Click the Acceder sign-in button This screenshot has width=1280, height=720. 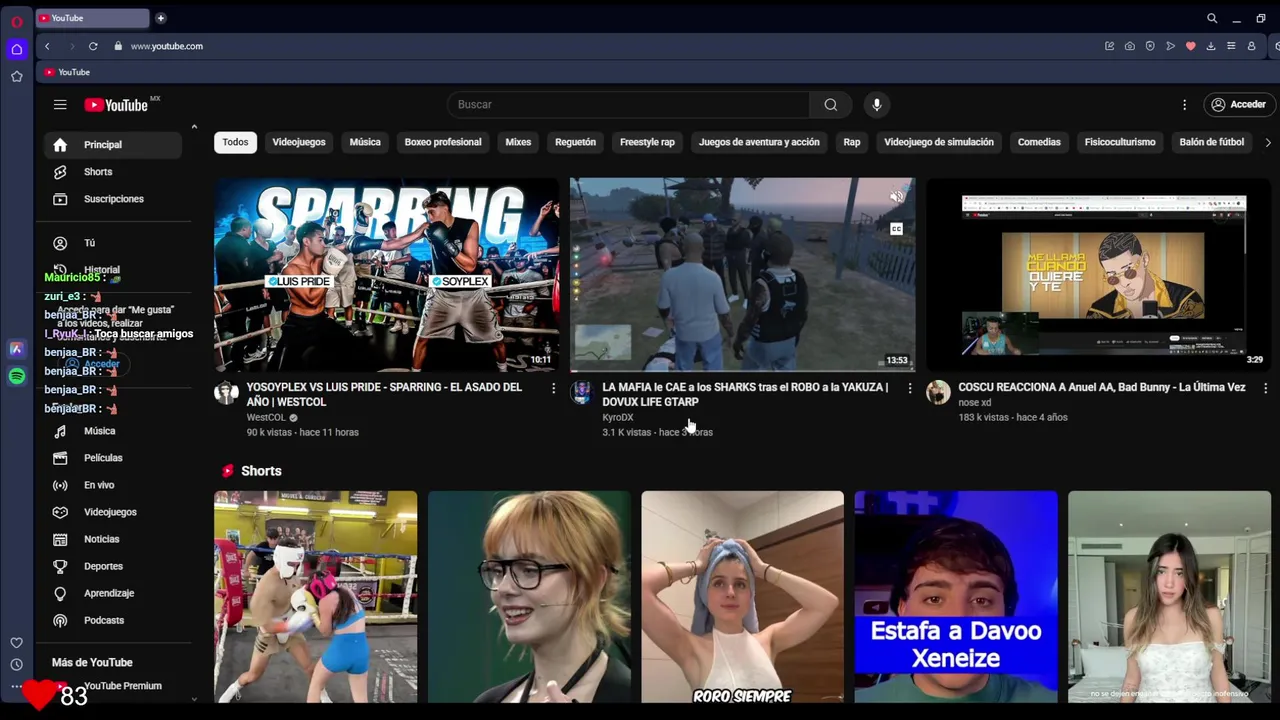(1239, 105)
